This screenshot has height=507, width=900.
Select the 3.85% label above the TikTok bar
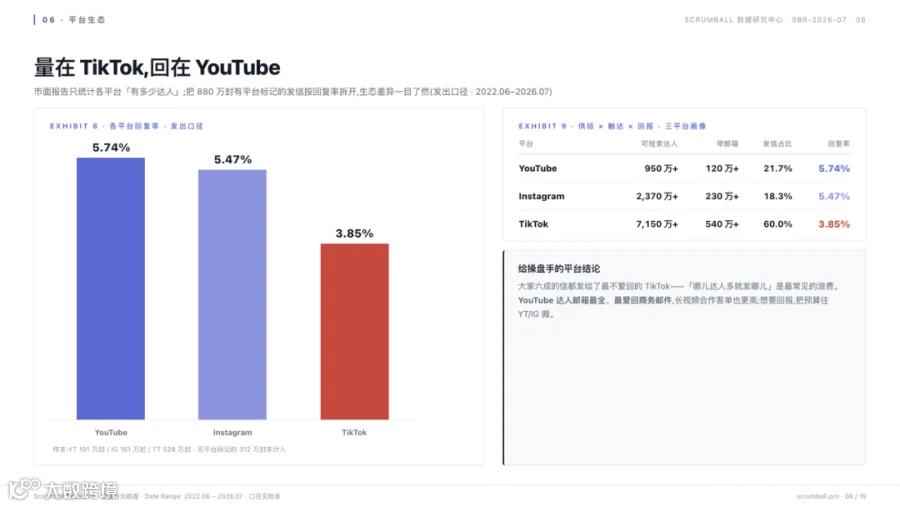click(x=355, y=234)
